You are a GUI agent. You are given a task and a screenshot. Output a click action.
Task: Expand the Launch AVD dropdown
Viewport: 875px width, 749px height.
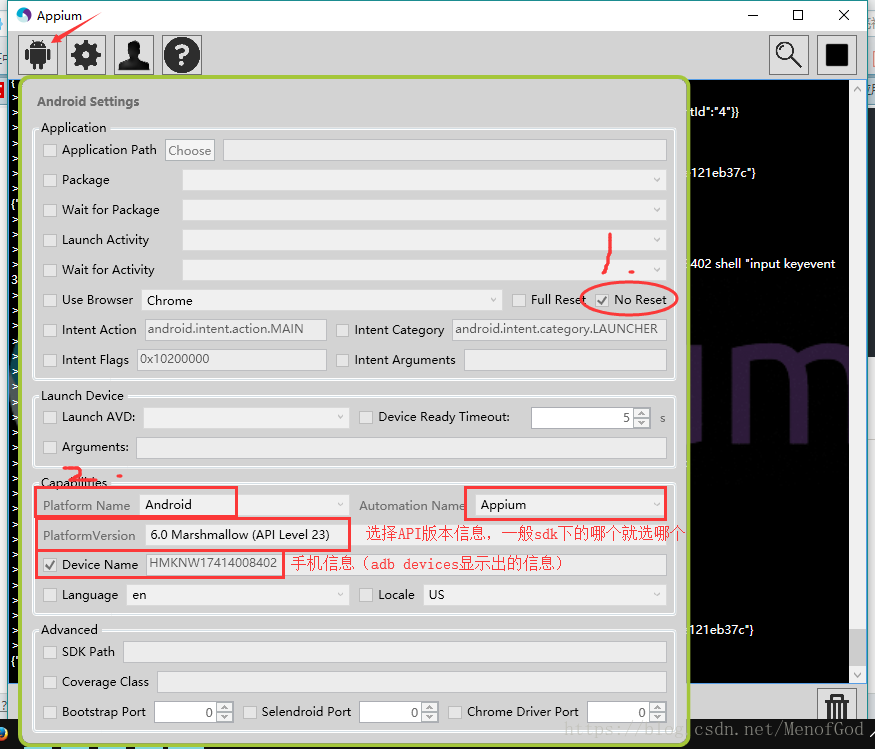(x=247, y=417)
